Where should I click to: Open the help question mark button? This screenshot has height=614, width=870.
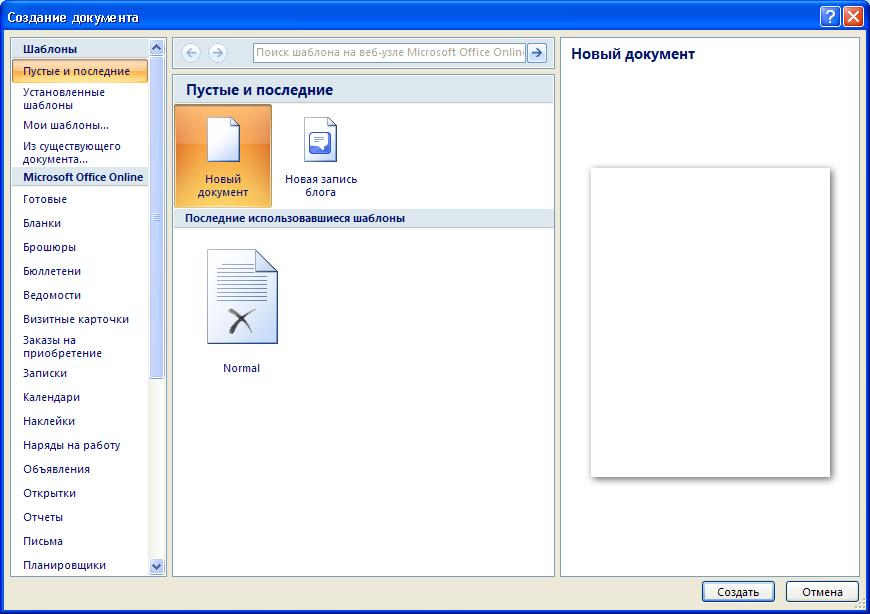[x=829, y=17]
